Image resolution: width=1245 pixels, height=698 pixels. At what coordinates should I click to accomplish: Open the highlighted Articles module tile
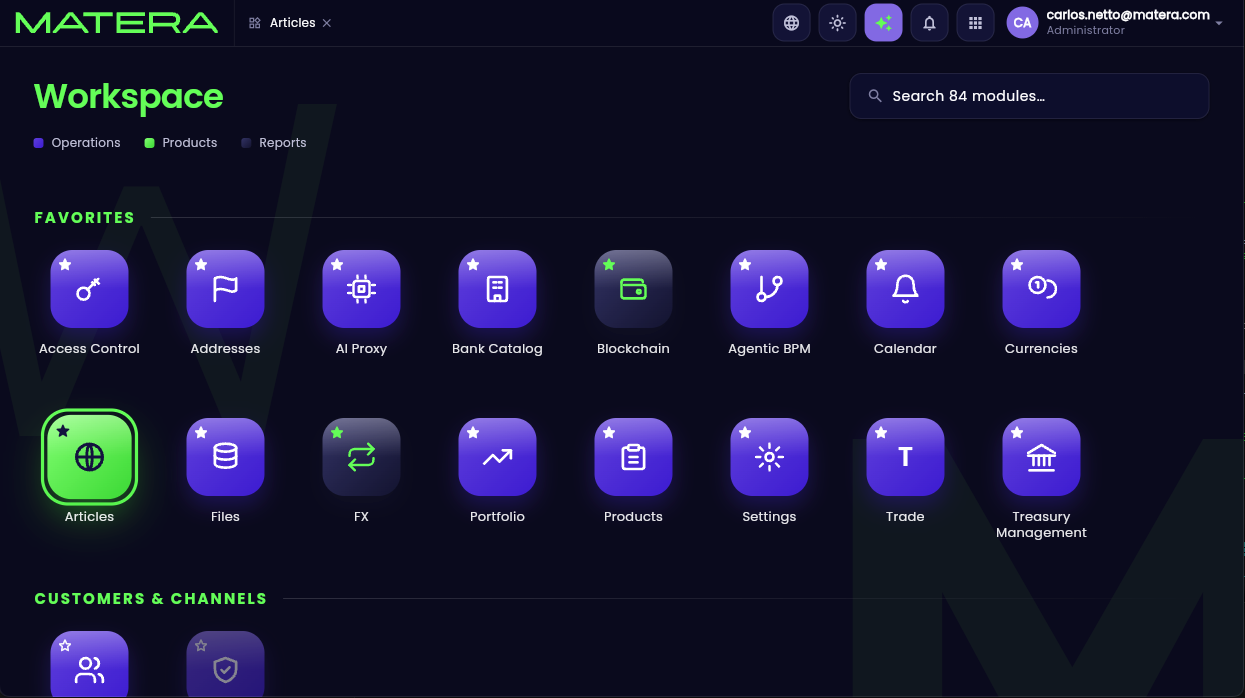[89, 457]
